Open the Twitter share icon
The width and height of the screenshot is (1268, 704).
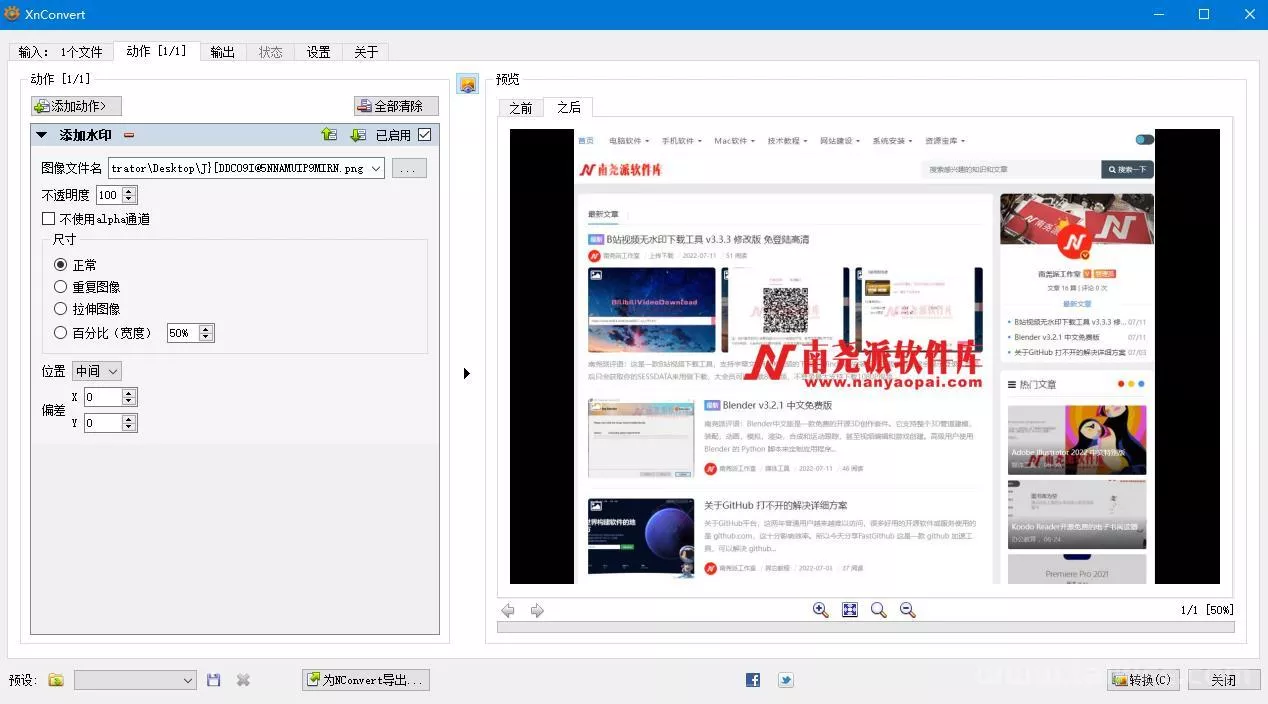click(786, 680)
